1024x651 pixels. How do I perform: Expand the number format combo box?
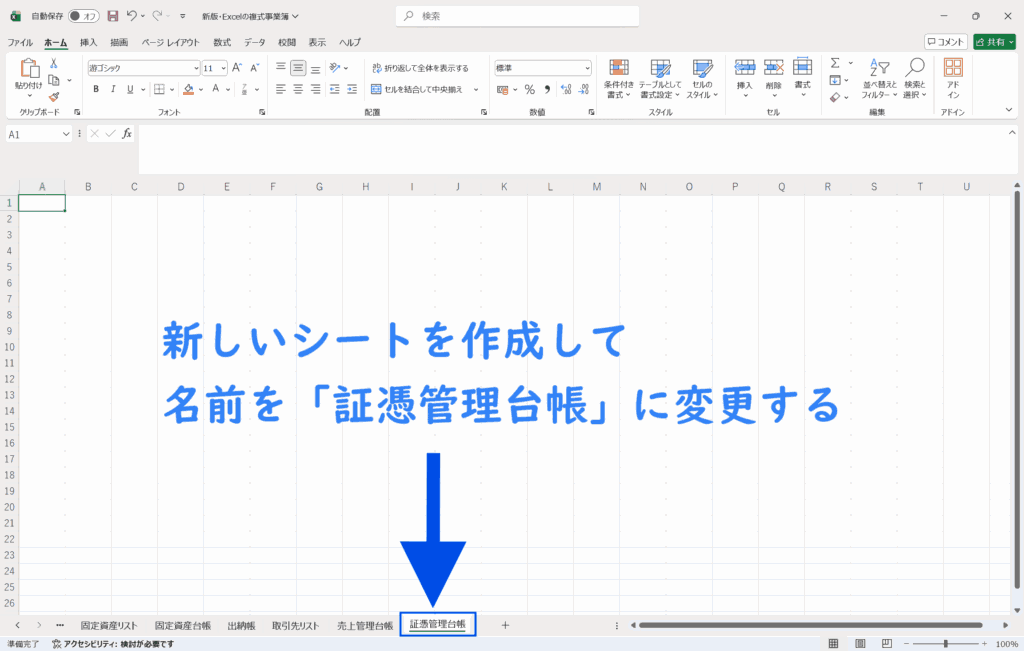[x=587, y=68]
